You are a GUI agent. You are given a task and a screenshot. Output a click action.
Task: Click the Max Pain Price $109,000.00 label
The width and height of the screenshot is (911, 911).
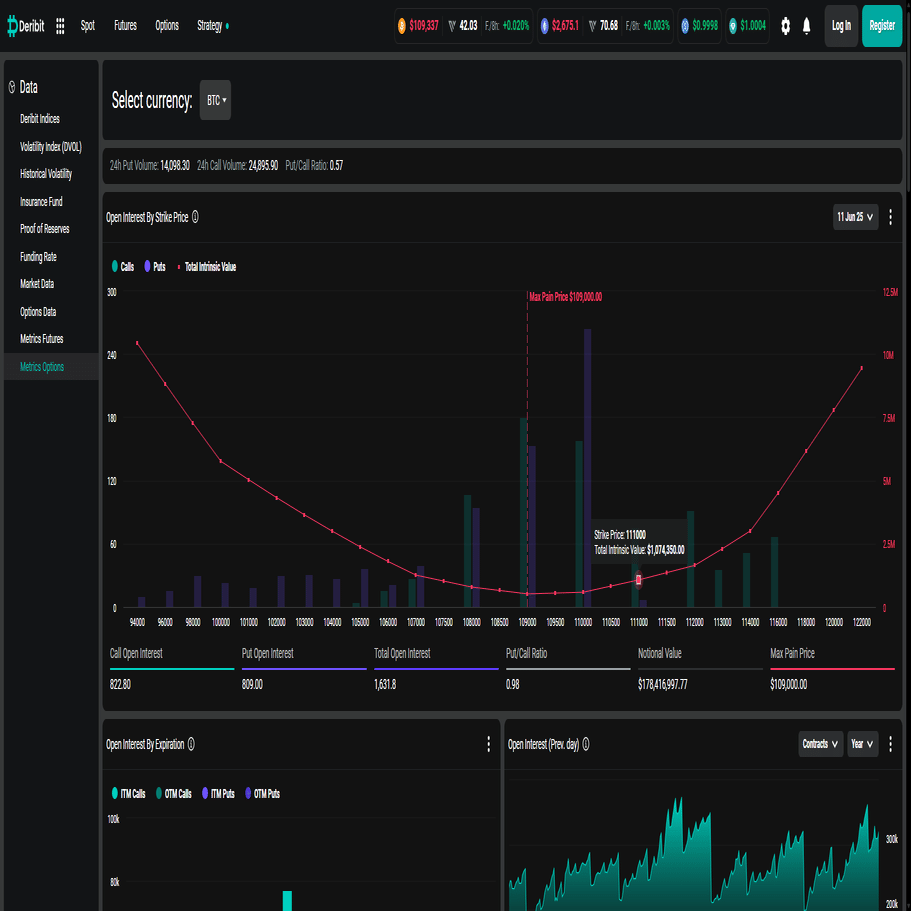566,297
